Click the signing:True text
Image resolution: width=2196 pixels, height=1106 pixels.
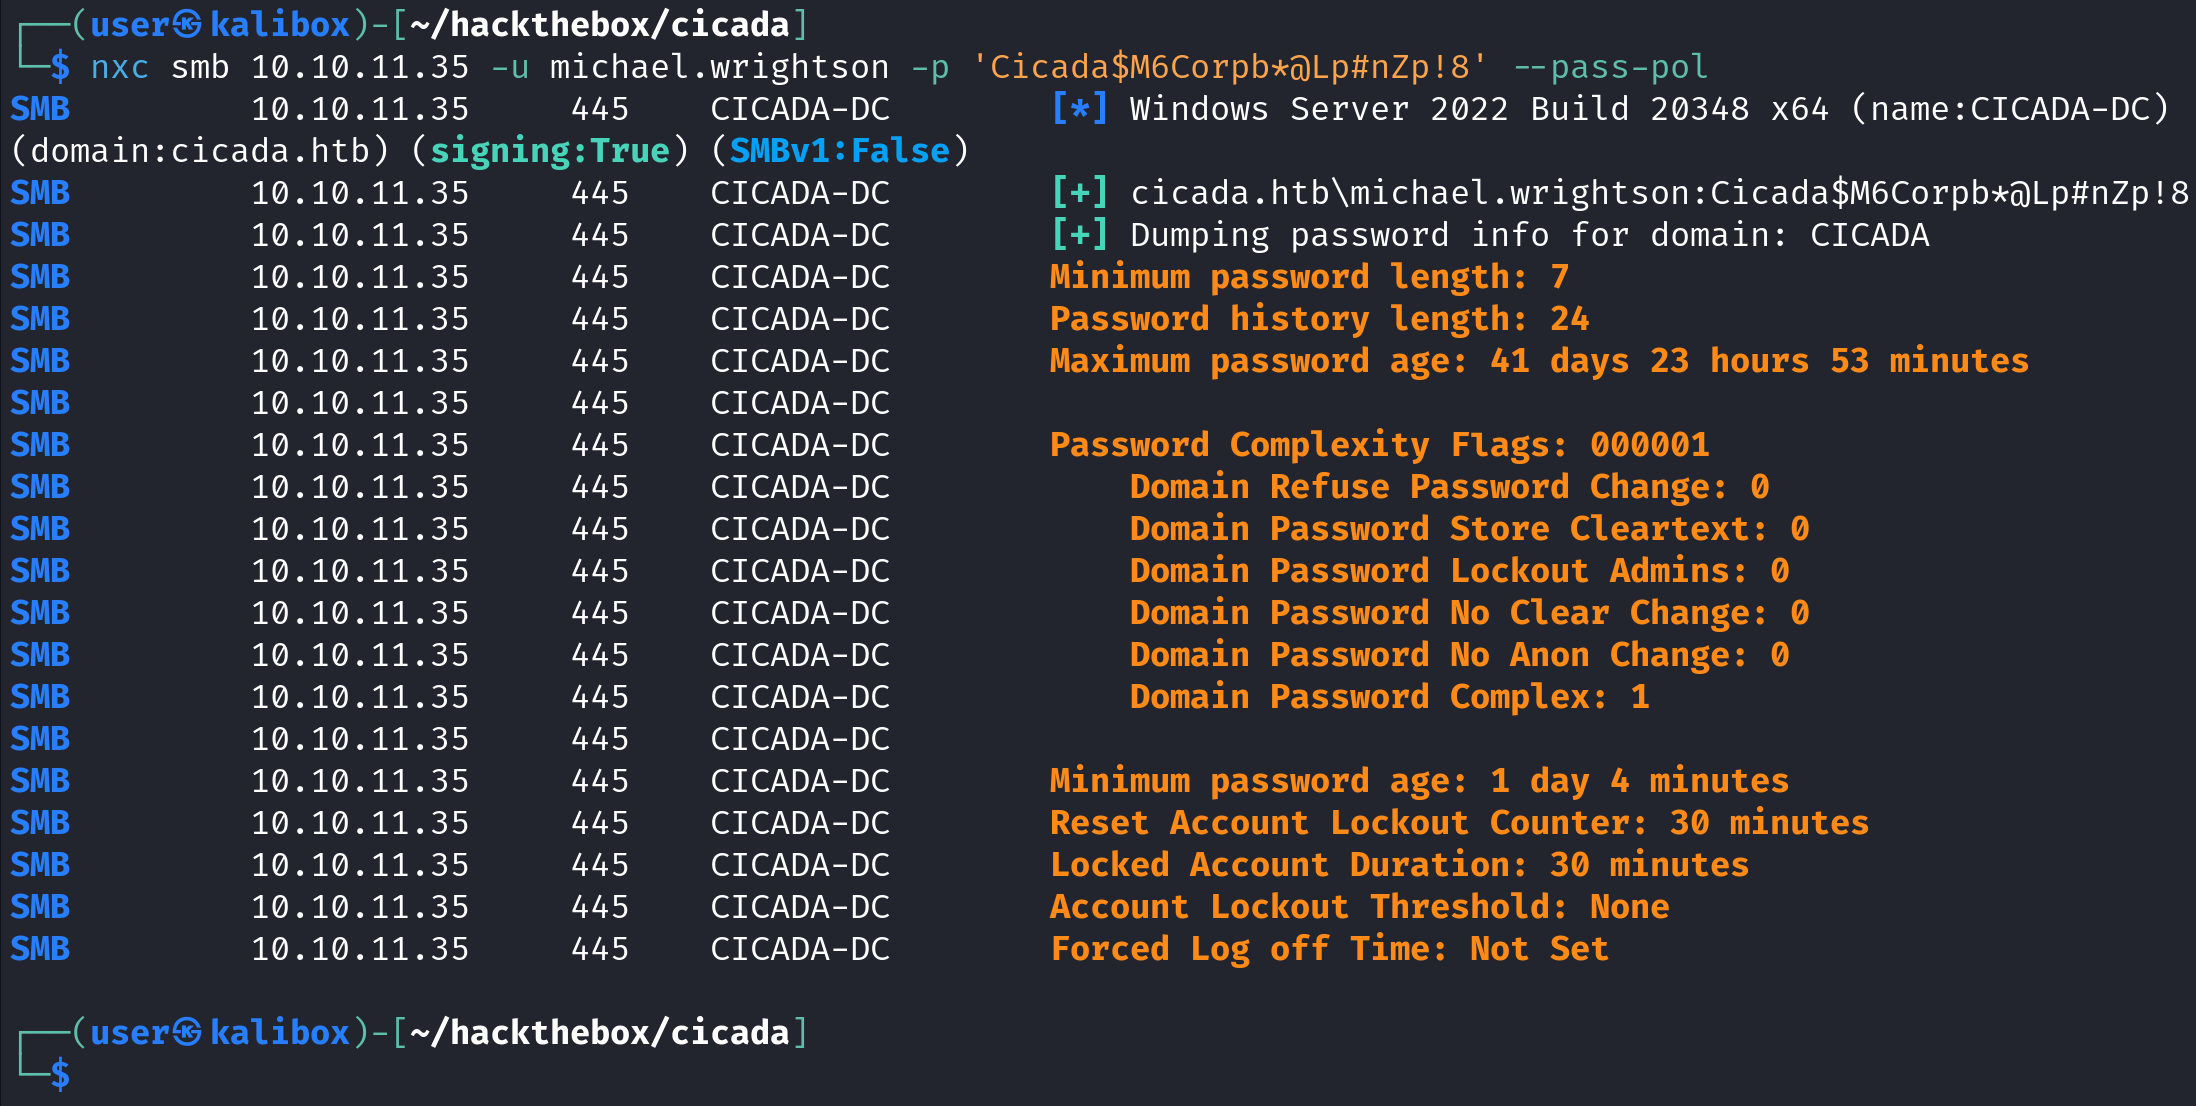pyautogui.click(x=550, y=151)
